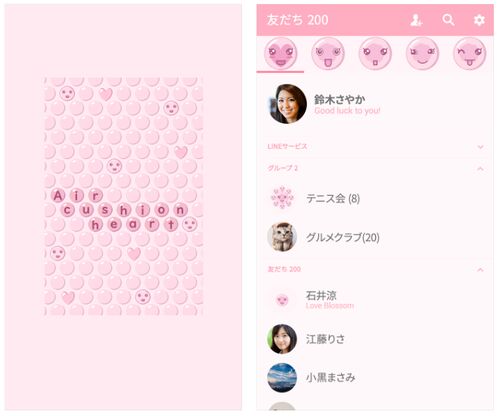Open settings gear icon
Image resolution: width=500 pixels, height=416 pixels.
tap(479, 20)
